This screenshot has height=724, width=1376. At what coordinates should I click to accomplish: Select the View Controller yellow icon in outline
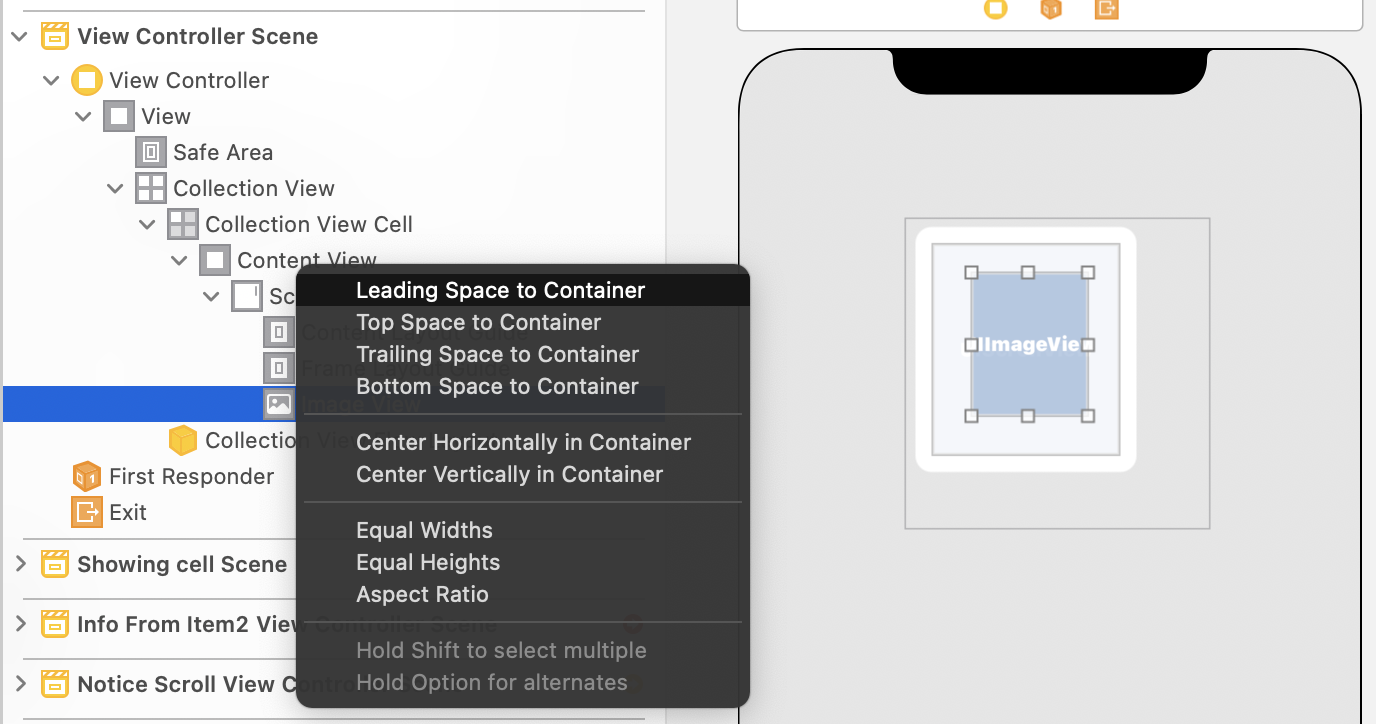(87, 80)
